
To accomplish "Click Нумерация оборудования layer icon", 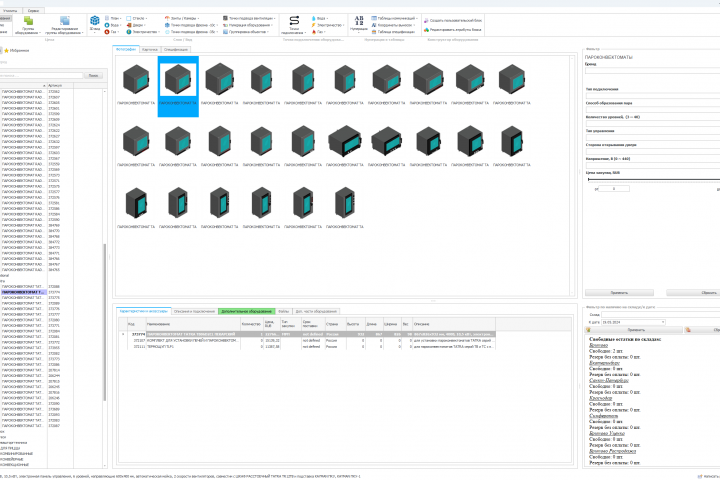I will [x=225, y=25].
